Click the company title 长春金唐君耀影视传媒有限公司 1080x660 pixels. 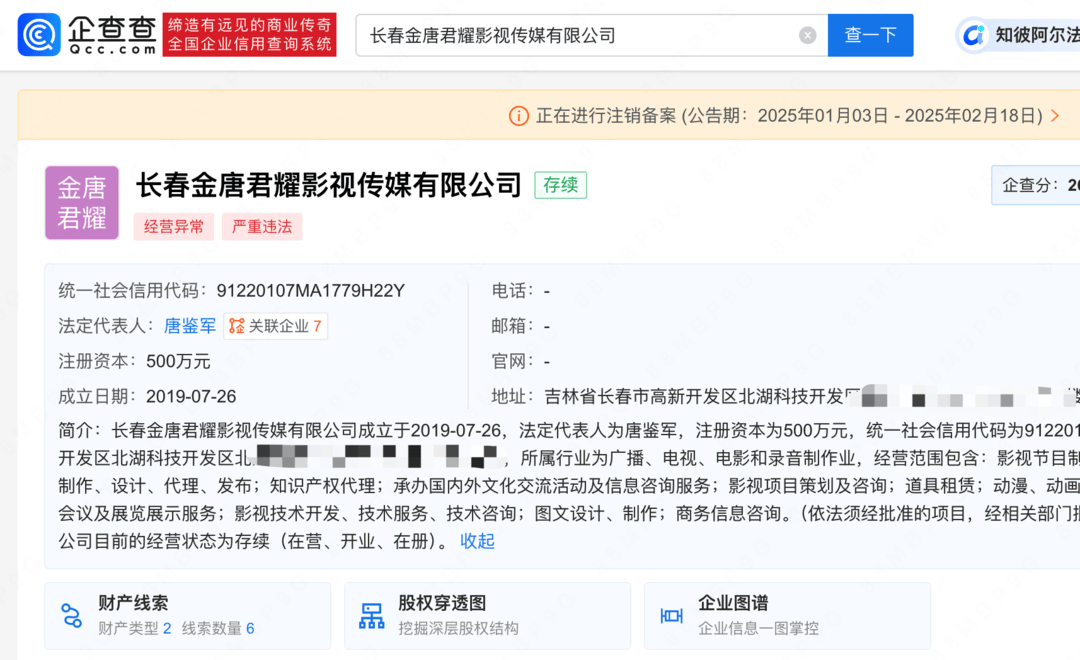coord(329,185)
